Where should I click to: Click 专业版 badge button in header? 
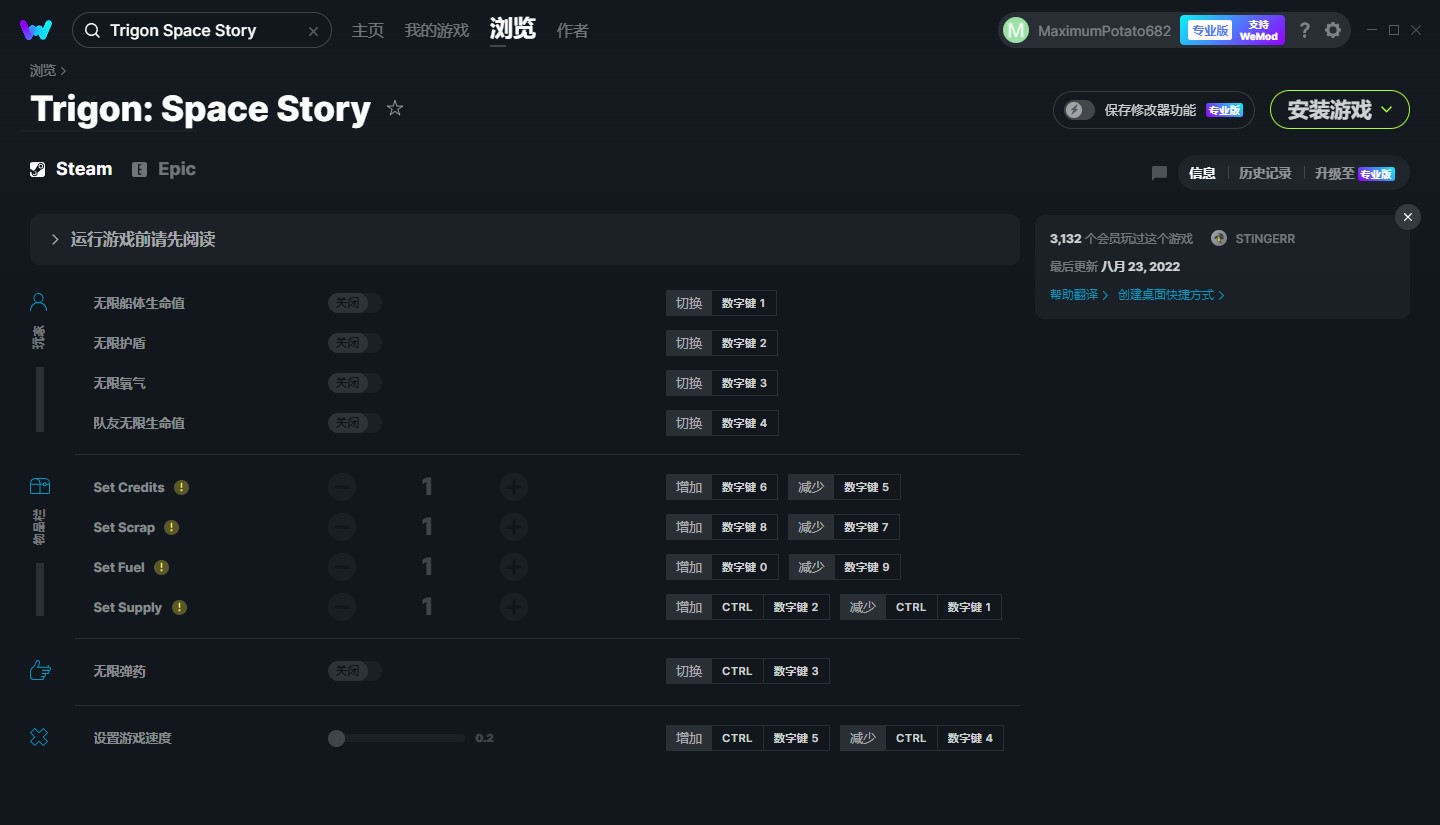(1209, 30)
